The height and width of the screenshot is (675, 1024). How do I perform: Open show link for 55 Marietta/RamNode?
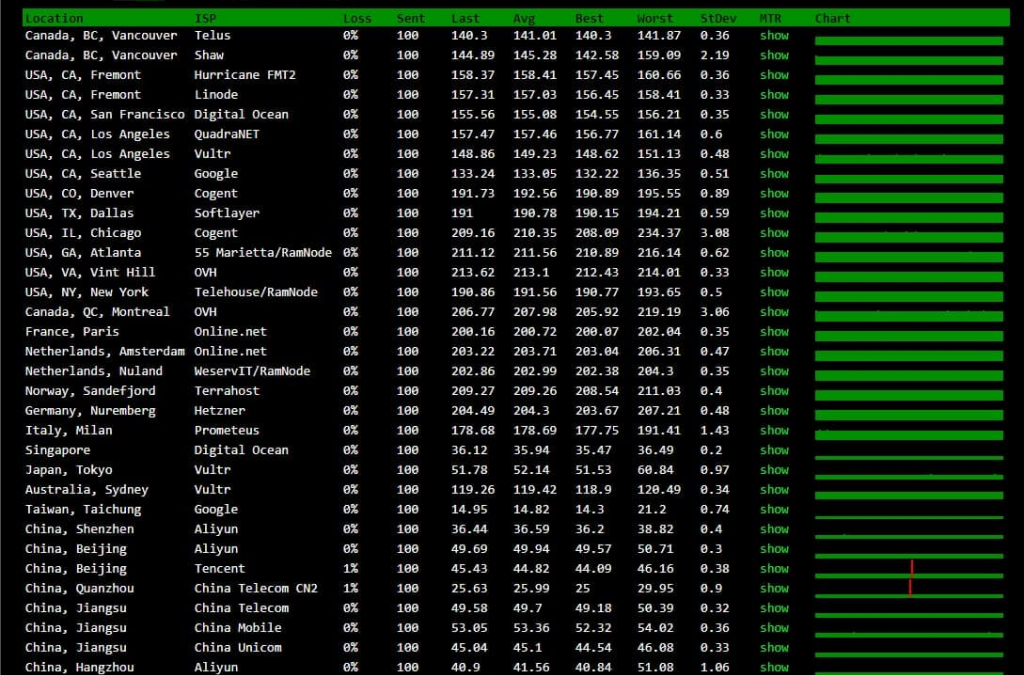pos(774,253)
